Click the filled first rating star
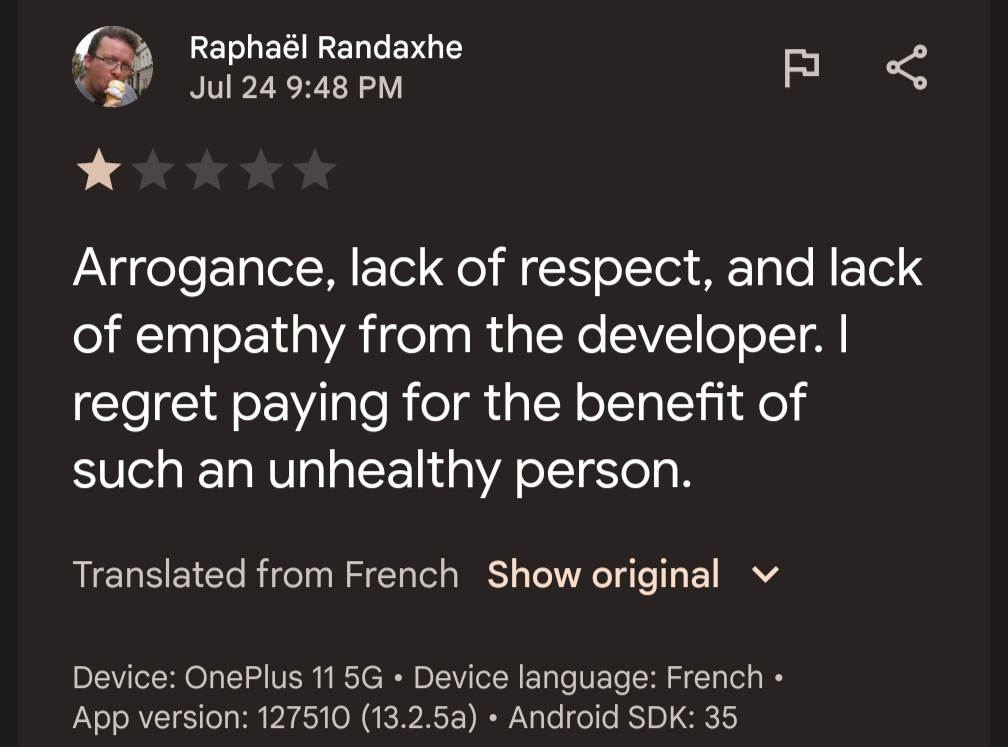The height and width of the screenshot is (747, 1008). [x=99, y=172]
